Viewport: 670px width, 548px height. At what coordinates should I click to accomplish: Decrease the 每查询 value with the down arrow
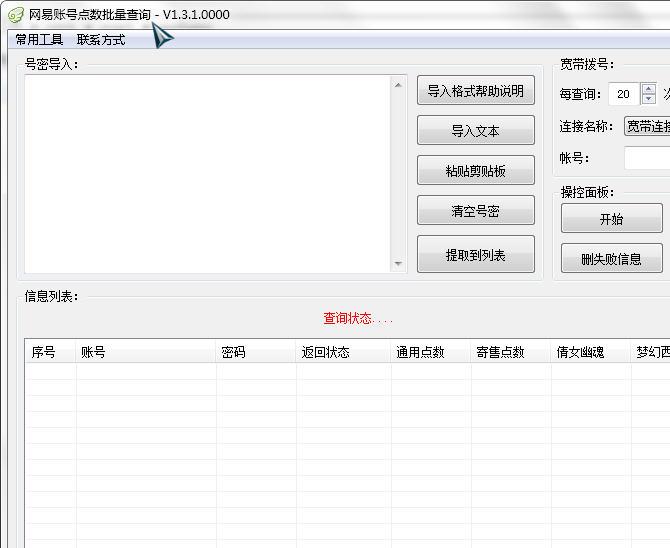point(649,99)
